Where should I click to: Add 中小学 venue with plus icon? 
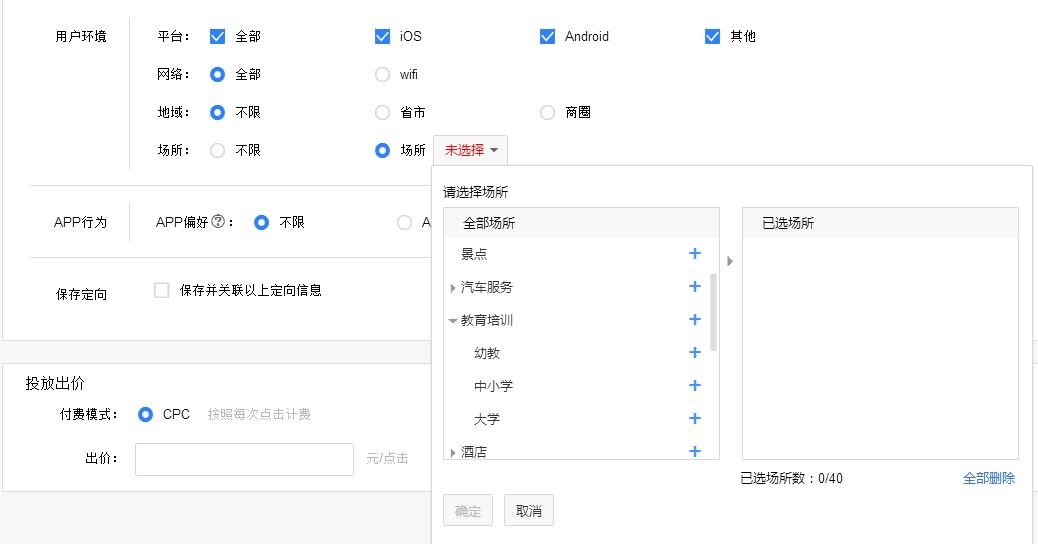[694, 386]
